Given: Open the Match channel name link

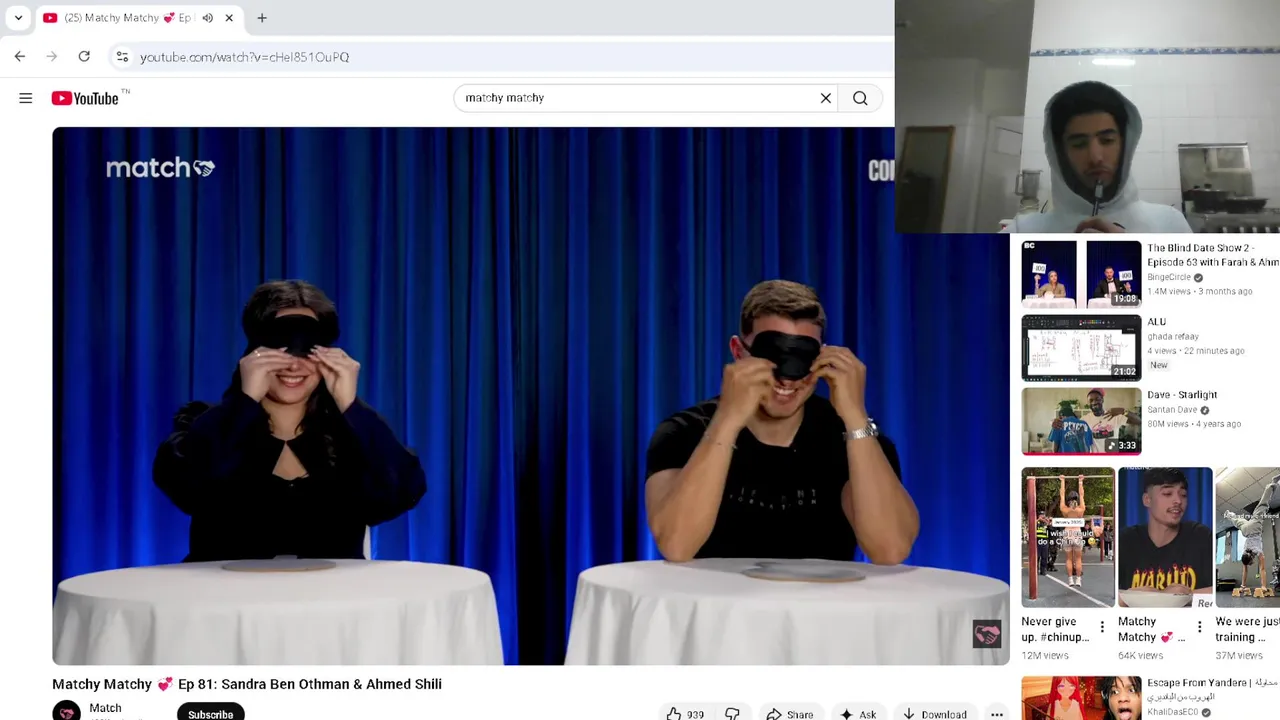Looking at the screenshot, I should pos(105,708).
